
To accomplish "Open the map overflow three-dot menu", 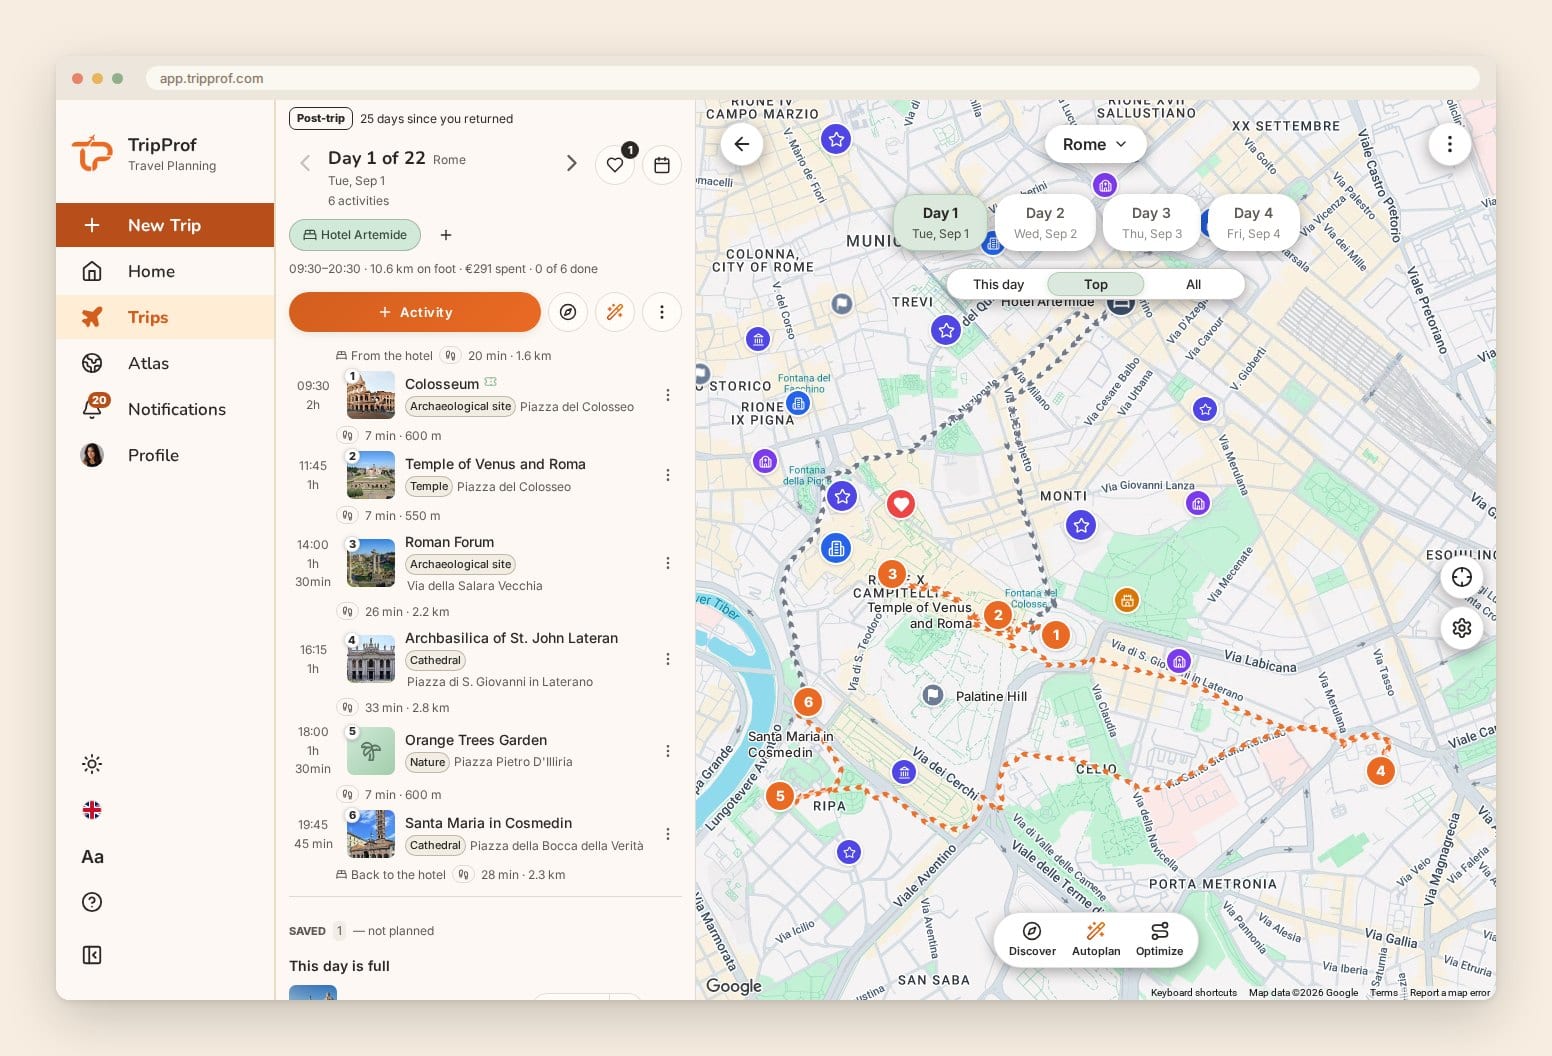I will pyautogui.click(x=1449, y=144).
